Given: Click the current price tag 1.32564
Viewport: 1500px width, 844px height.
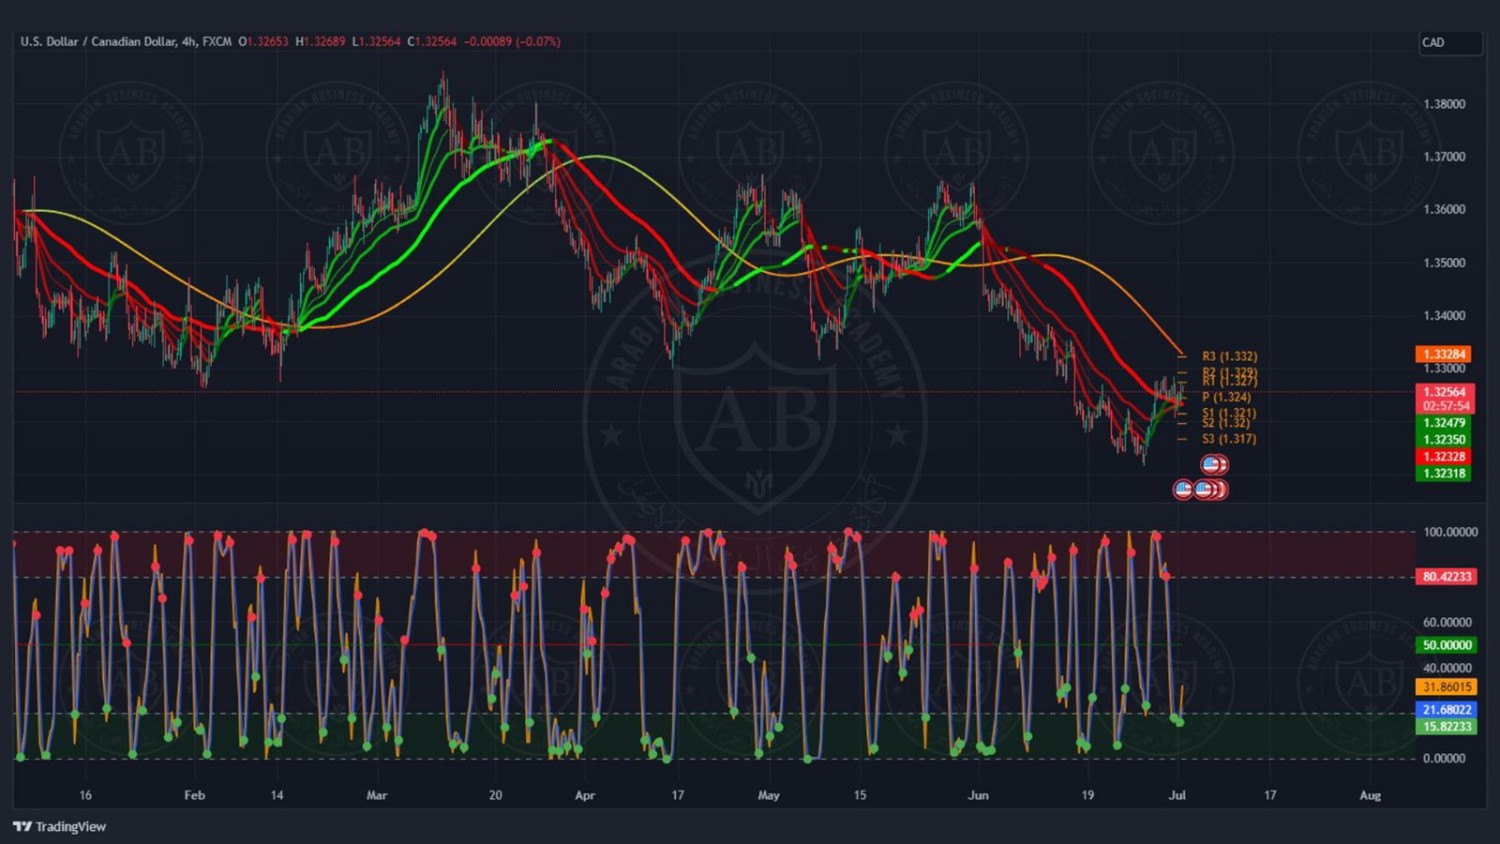Looking at the screenshot, I should click(1443, 392).
